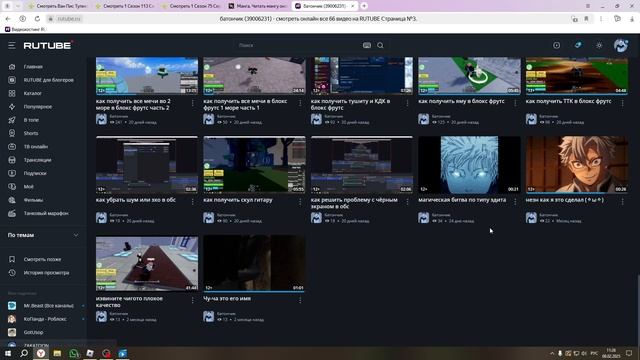Viewport: 640px width, 360px height.
Task: Open Windows Start menu
Action: click(8, 353)
